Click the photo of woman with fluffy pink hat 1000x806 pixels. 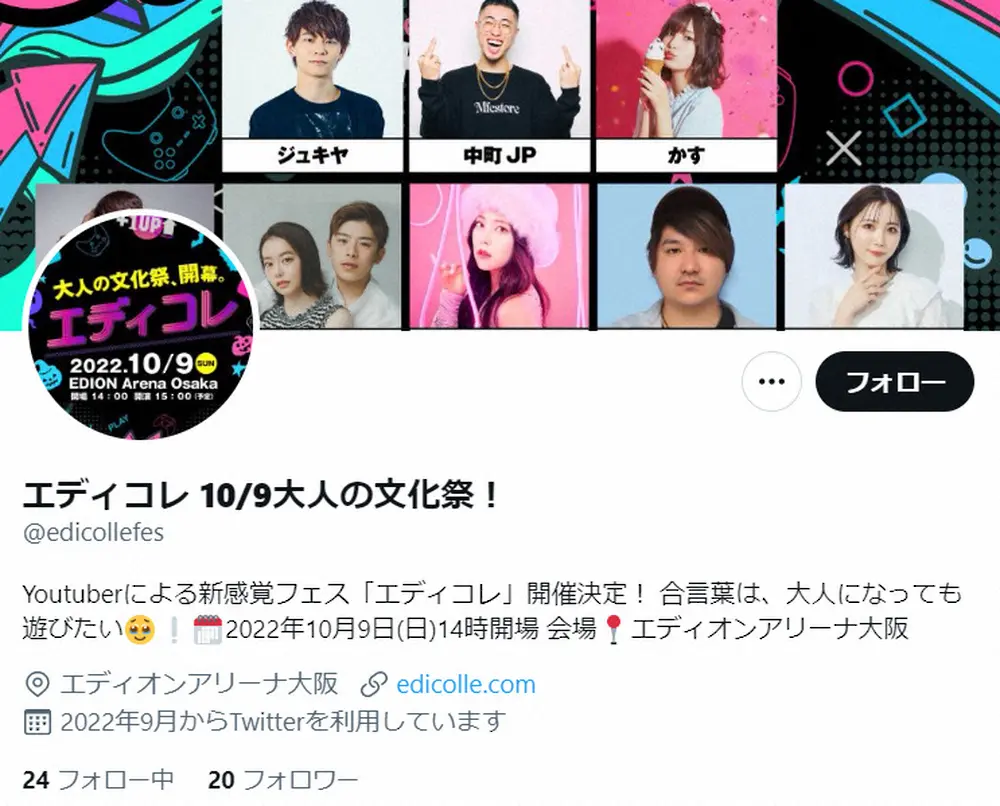499,256
